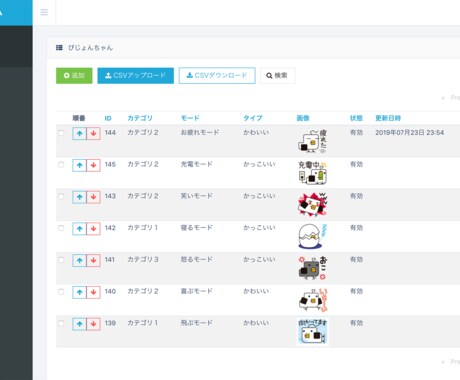Sort by the ID column header
Image resolution: width=460 pixels, height=380 pixels.
[x=108, y=118]
